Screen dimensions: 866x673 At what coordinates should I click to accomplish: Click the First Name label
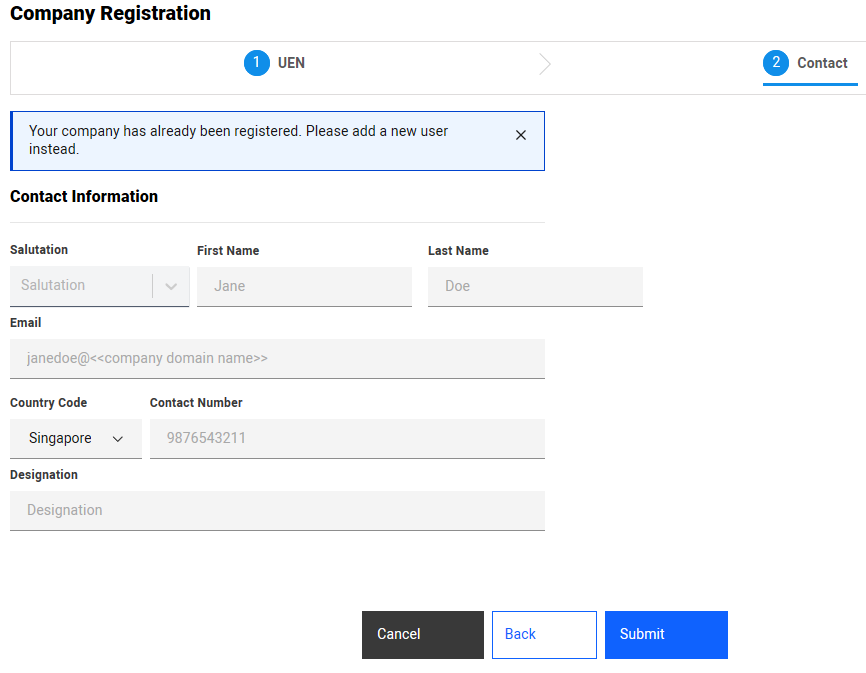(x=228, y=251)
